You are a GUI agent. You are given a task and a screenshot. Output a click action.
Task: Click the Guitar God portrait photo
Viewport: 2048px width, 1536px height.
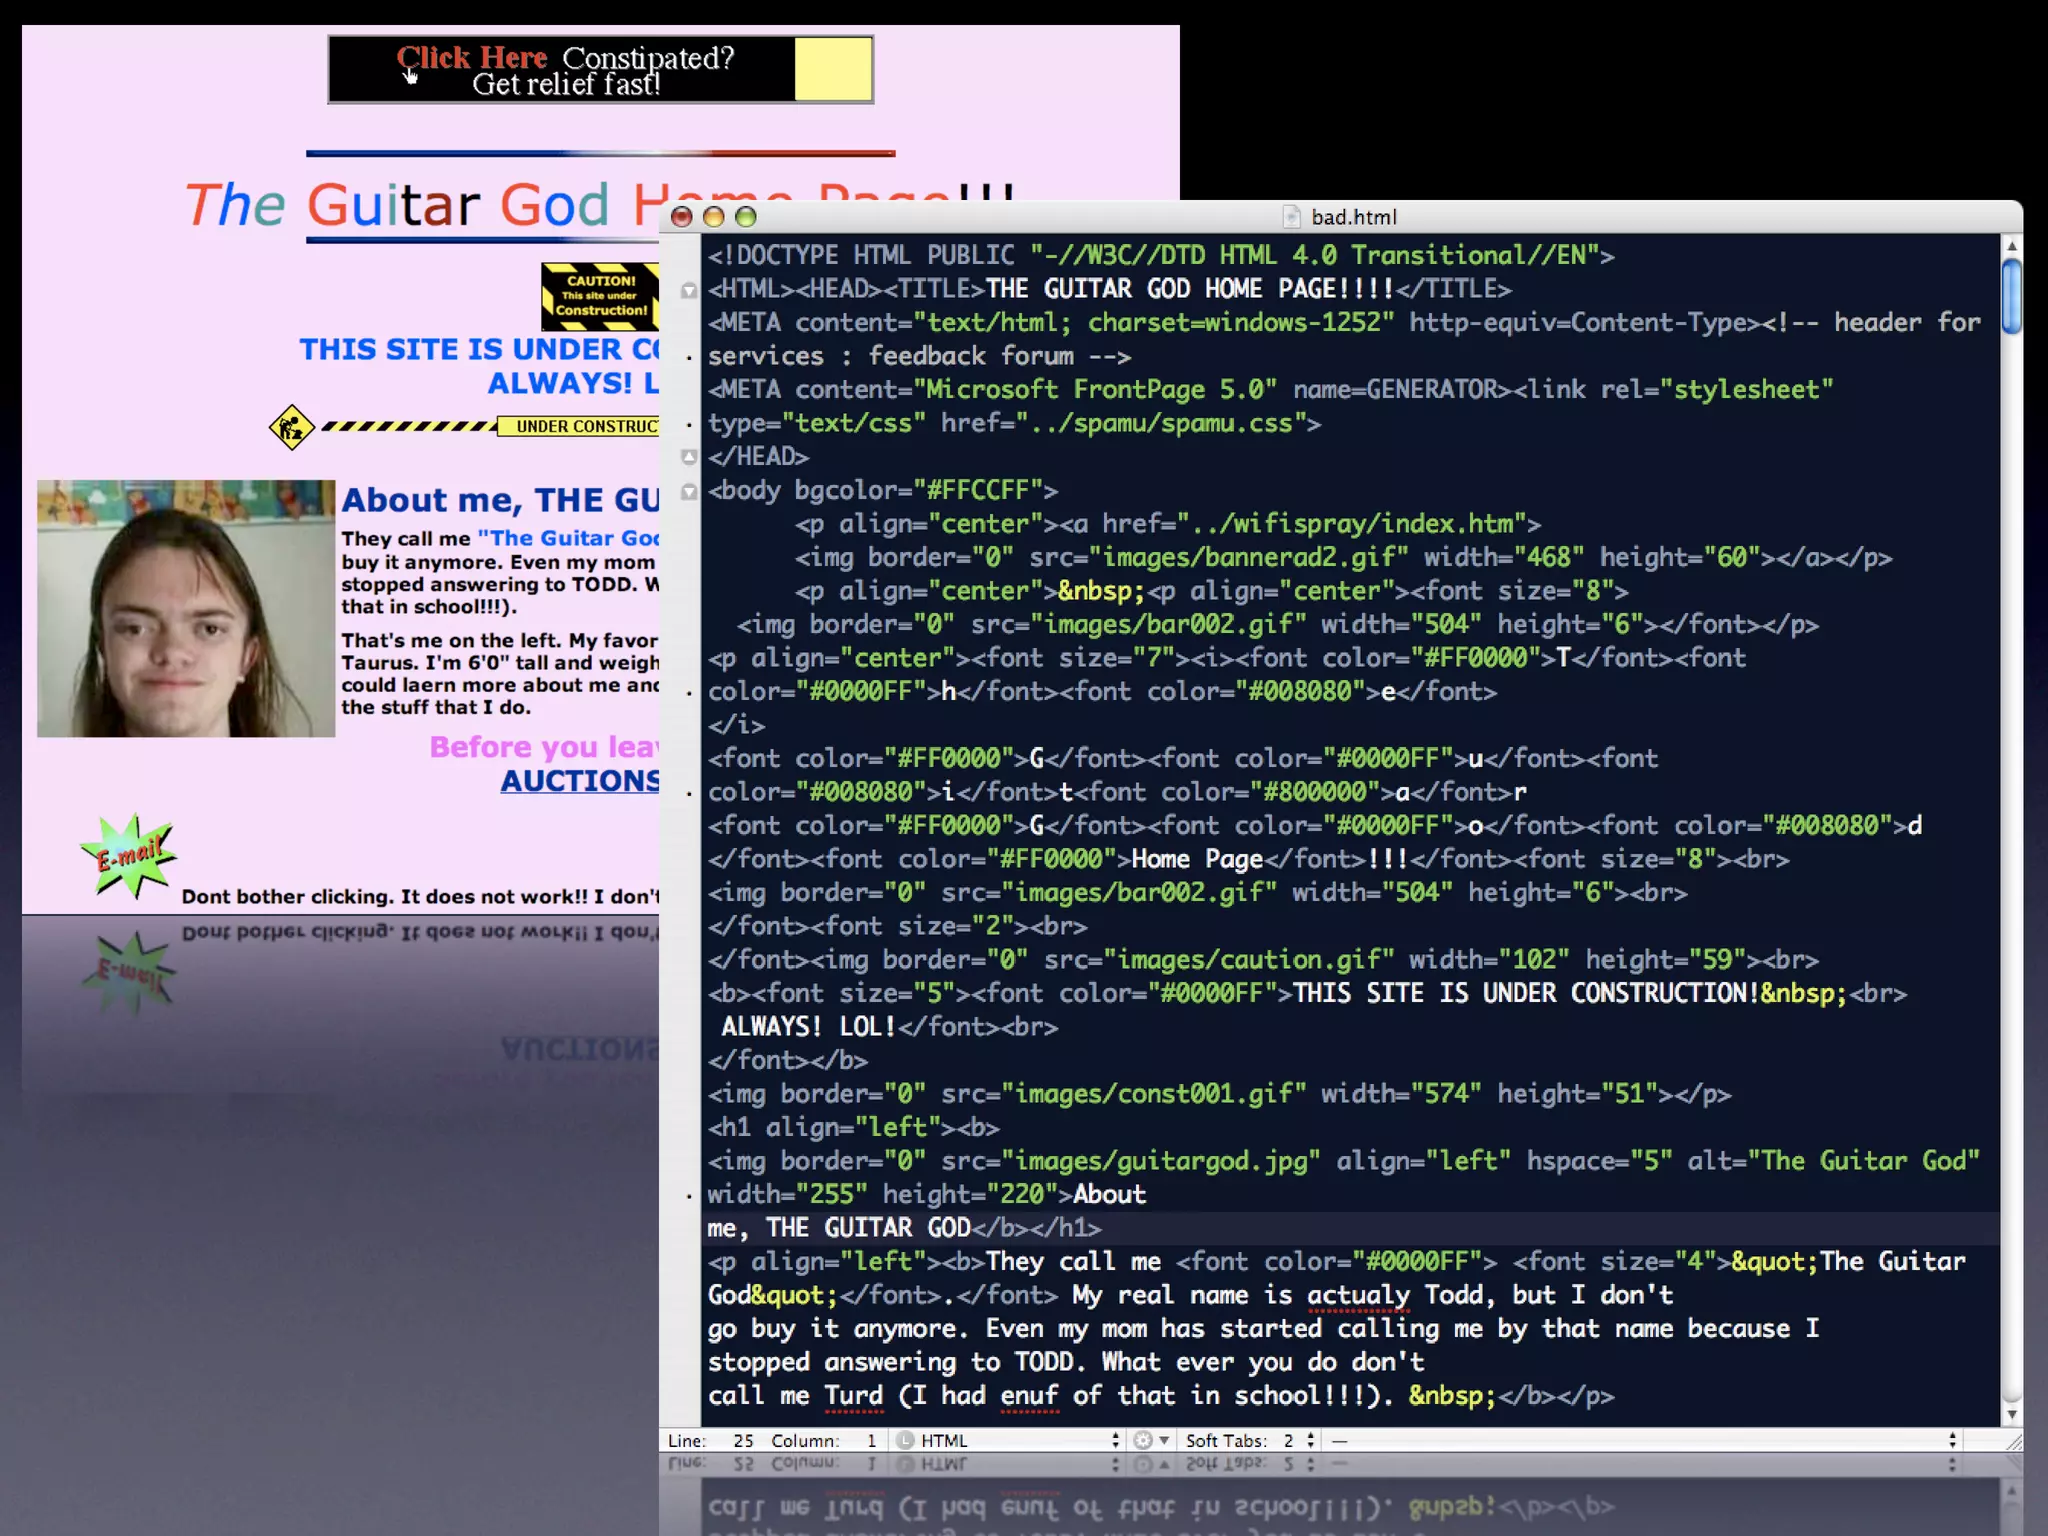point(186,608)
